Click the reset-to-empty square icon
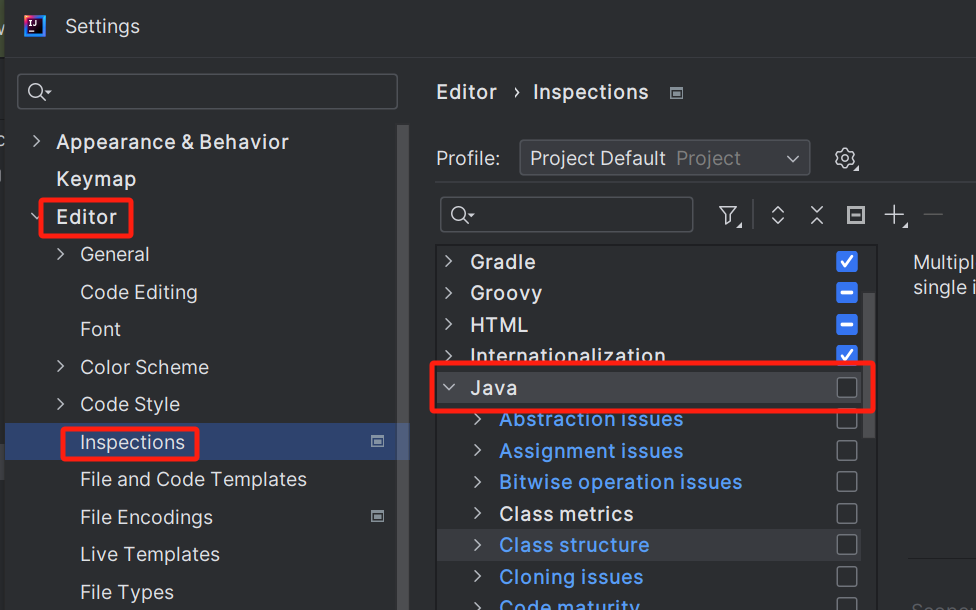 [856, 215]
